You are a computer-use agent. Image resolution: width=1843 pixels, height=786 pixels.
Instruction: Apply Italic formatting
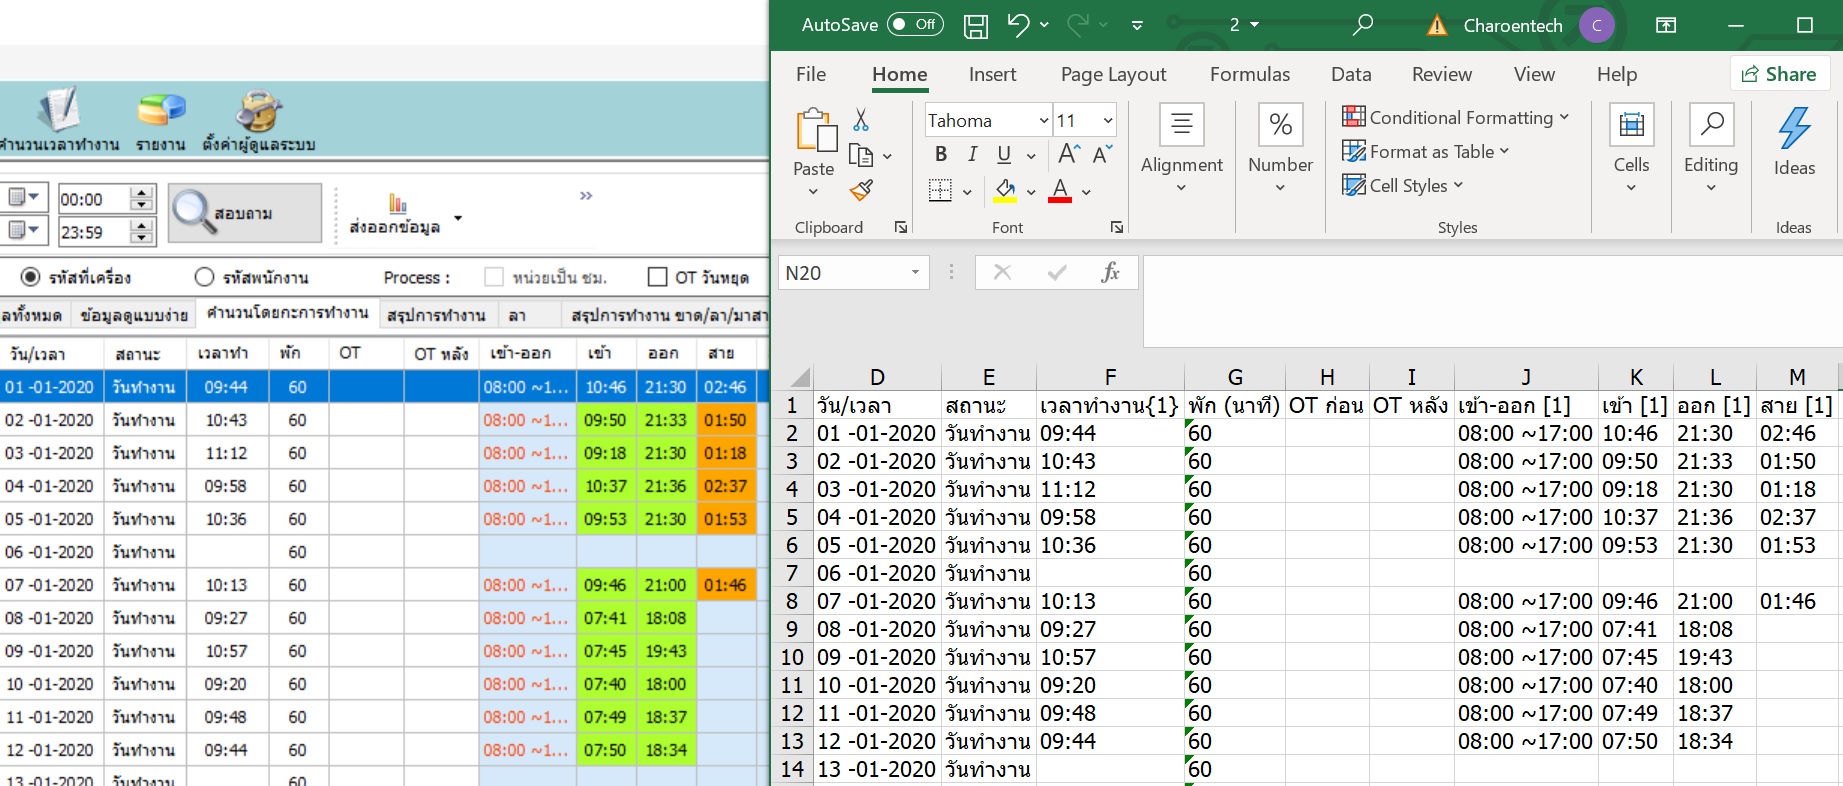point(972,154)
